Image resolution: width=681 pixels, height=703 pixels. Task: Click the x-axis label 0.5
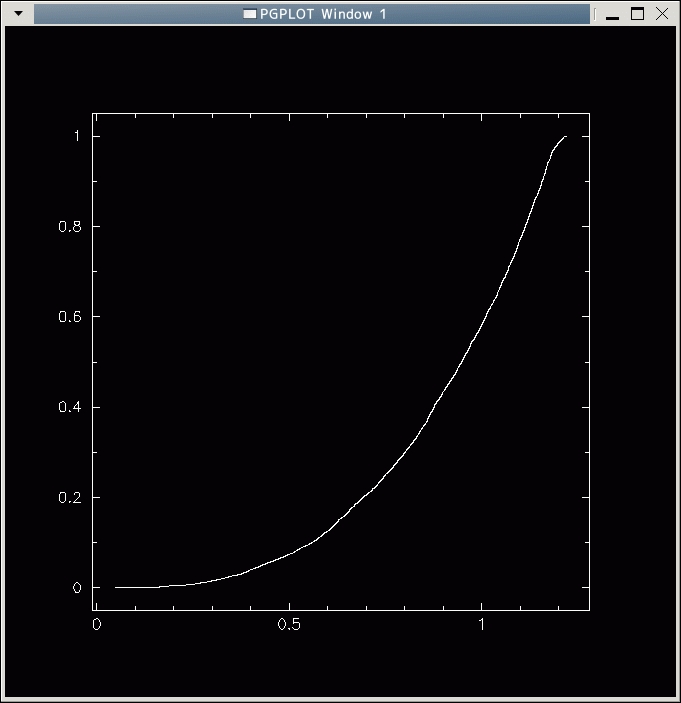coord(289,625)
